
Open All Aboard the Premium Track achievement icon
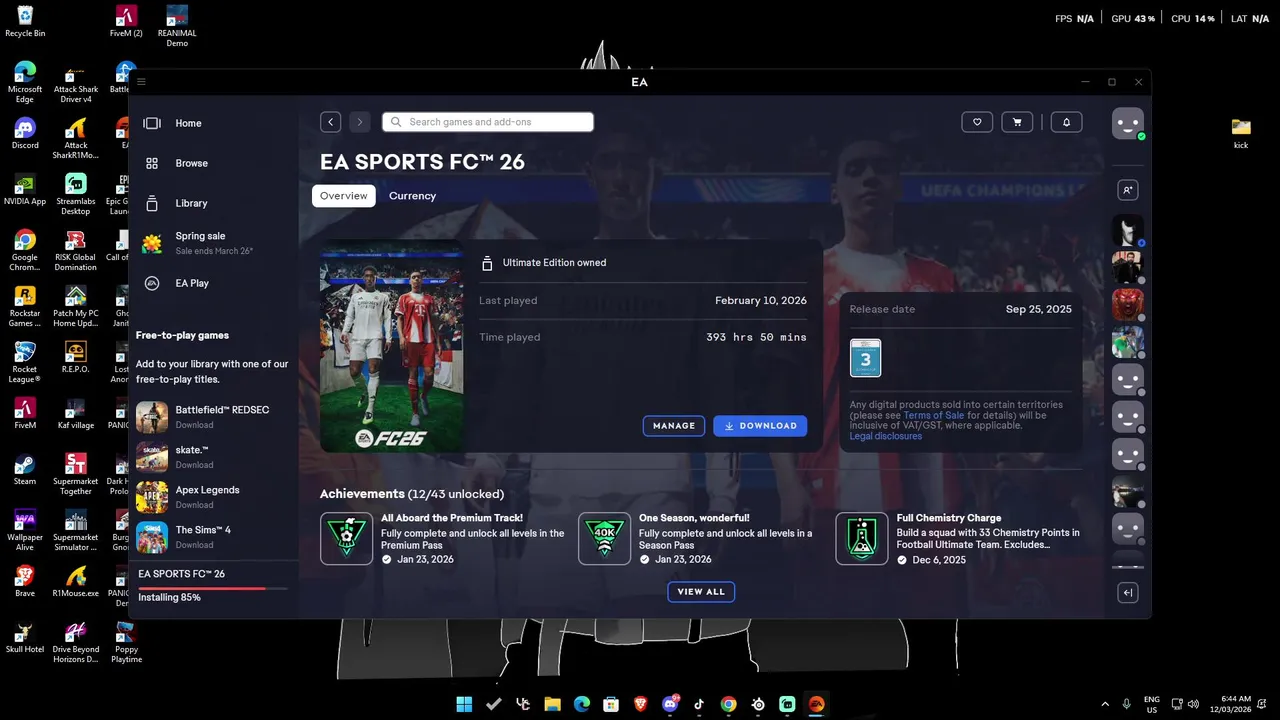(346, 539)
